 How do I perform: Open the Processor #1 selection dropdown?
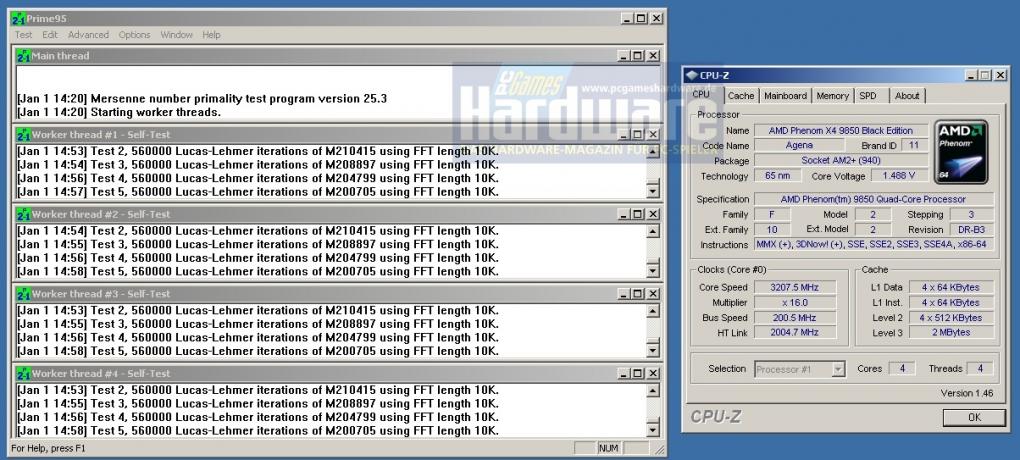pyautogui.click(x=839, y=370)
